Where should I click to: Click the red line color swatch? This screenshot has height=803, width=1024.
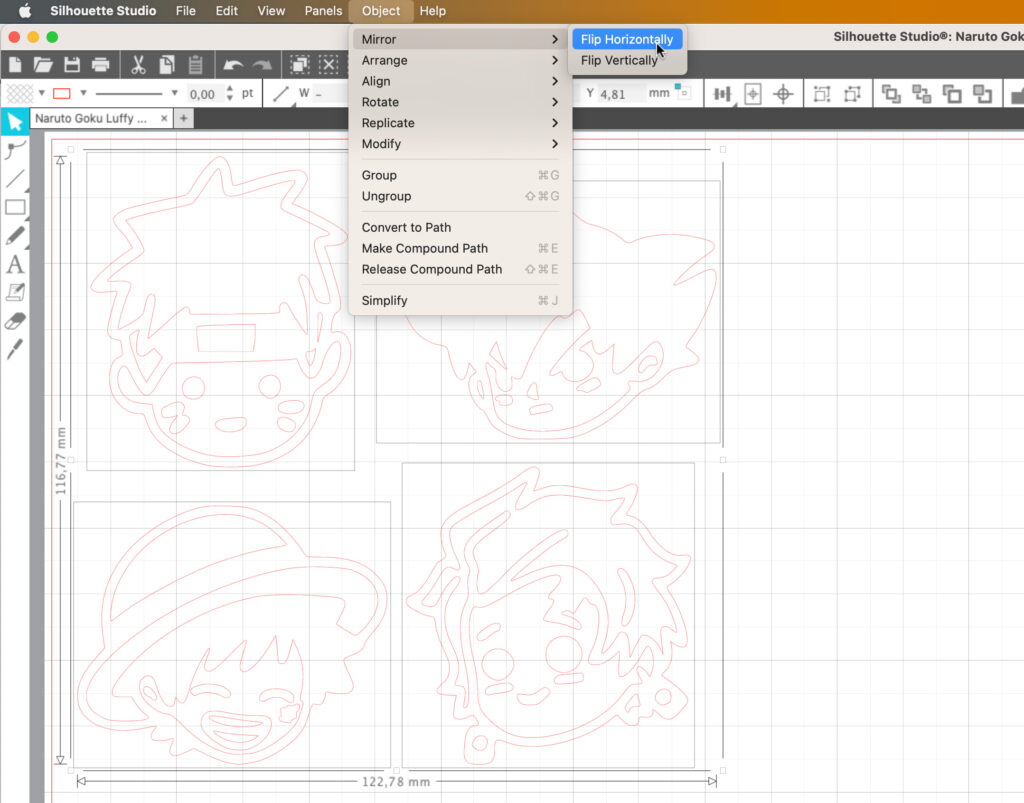62,94
